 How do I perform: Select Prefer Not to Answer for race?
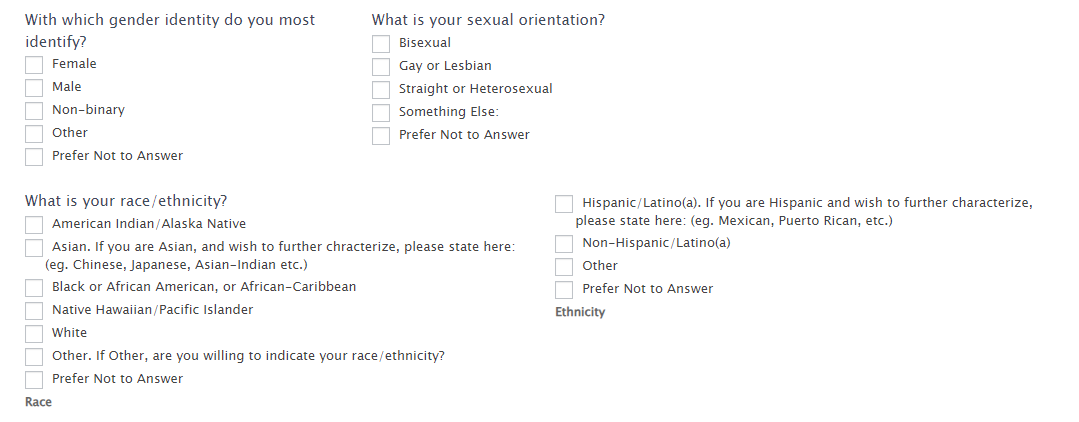(x=34, y=380)
